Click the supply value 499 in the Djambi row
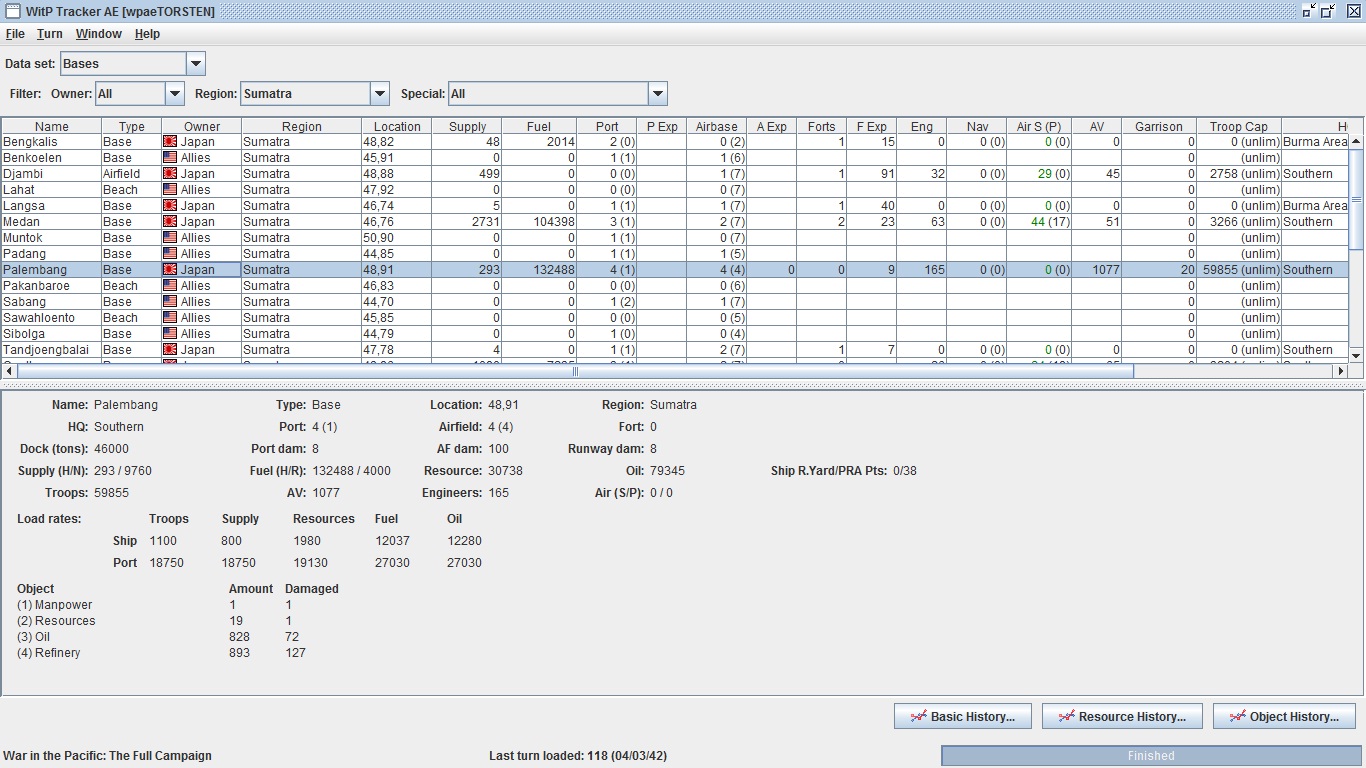The width and height of the screenshot is (1366, 768). pyautogui.click(x=489, y=174)
